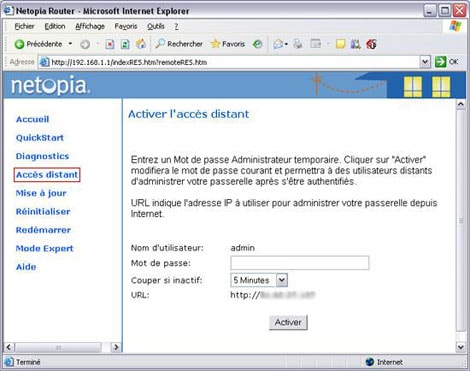
Task: Open the Réinitialiser sidebar link
Action: [43, 211]
